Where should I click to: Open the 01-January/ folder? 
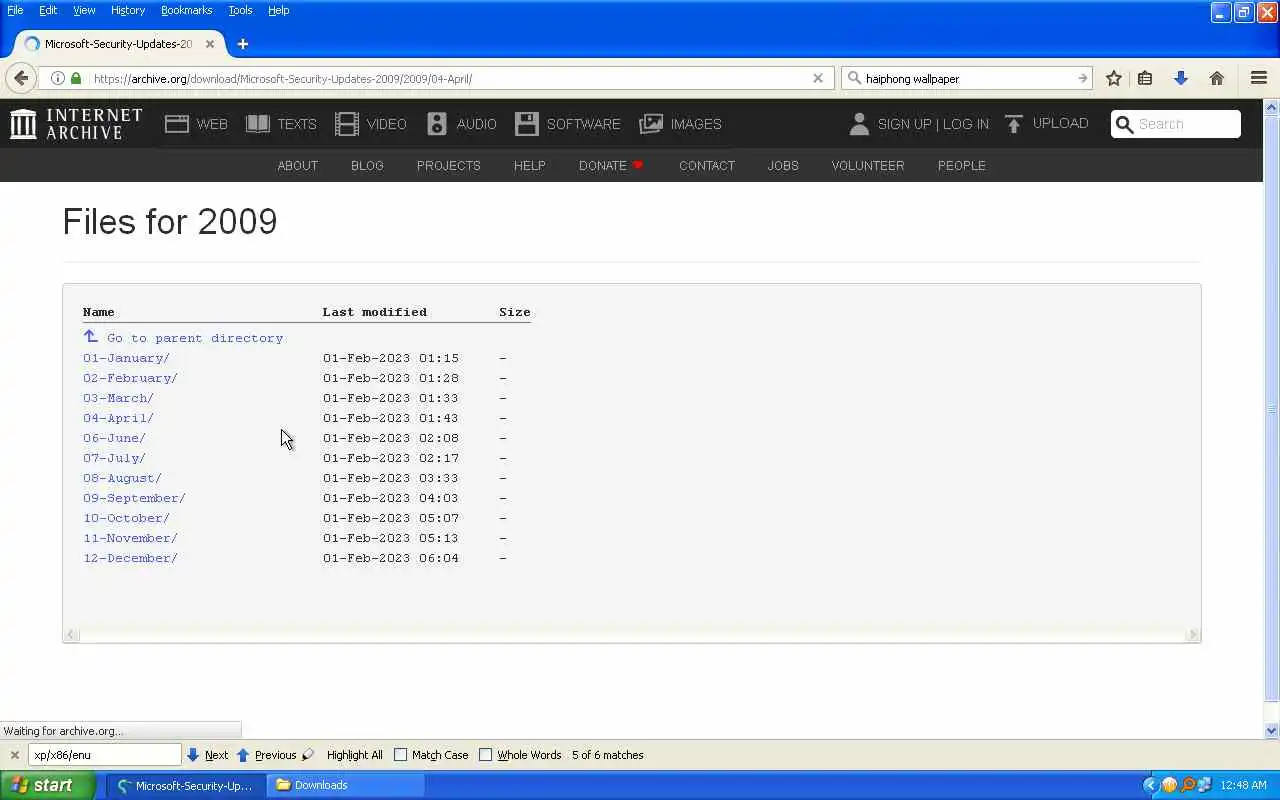pyautogui.click(x=126, y=358)
